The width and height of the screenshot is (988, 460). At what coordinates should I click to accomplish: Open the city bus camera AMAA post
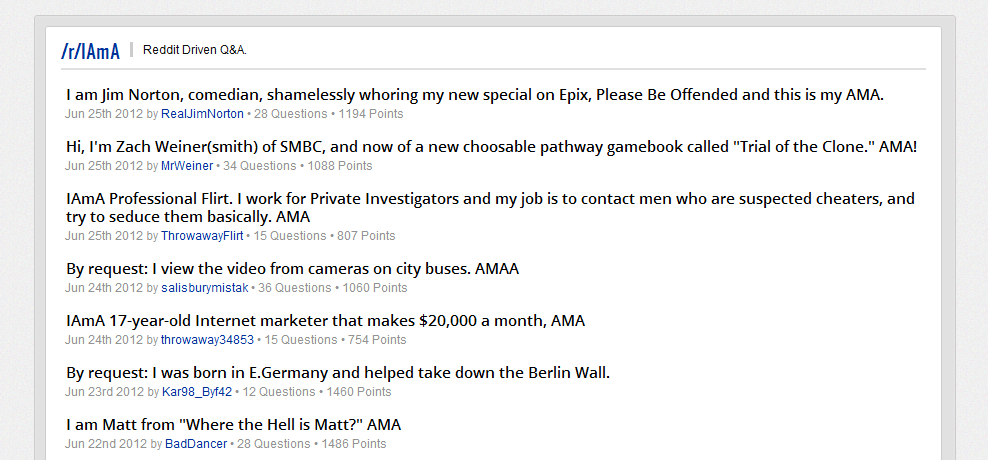(x=292, y=269)
